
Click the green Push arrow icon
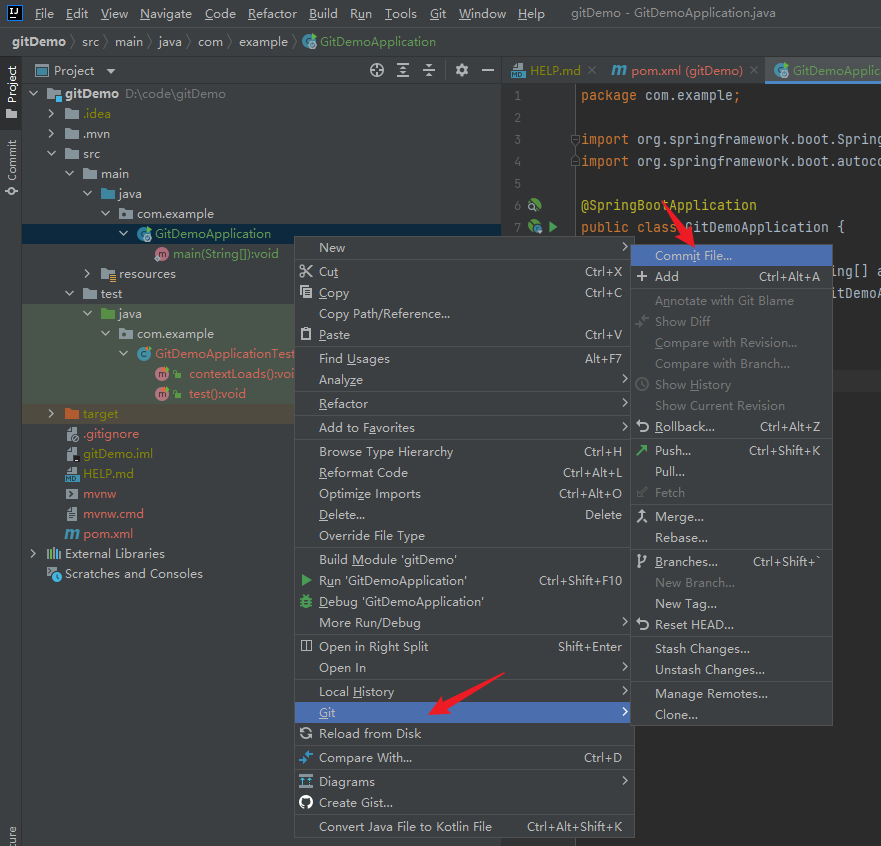[x=642, y=450]
